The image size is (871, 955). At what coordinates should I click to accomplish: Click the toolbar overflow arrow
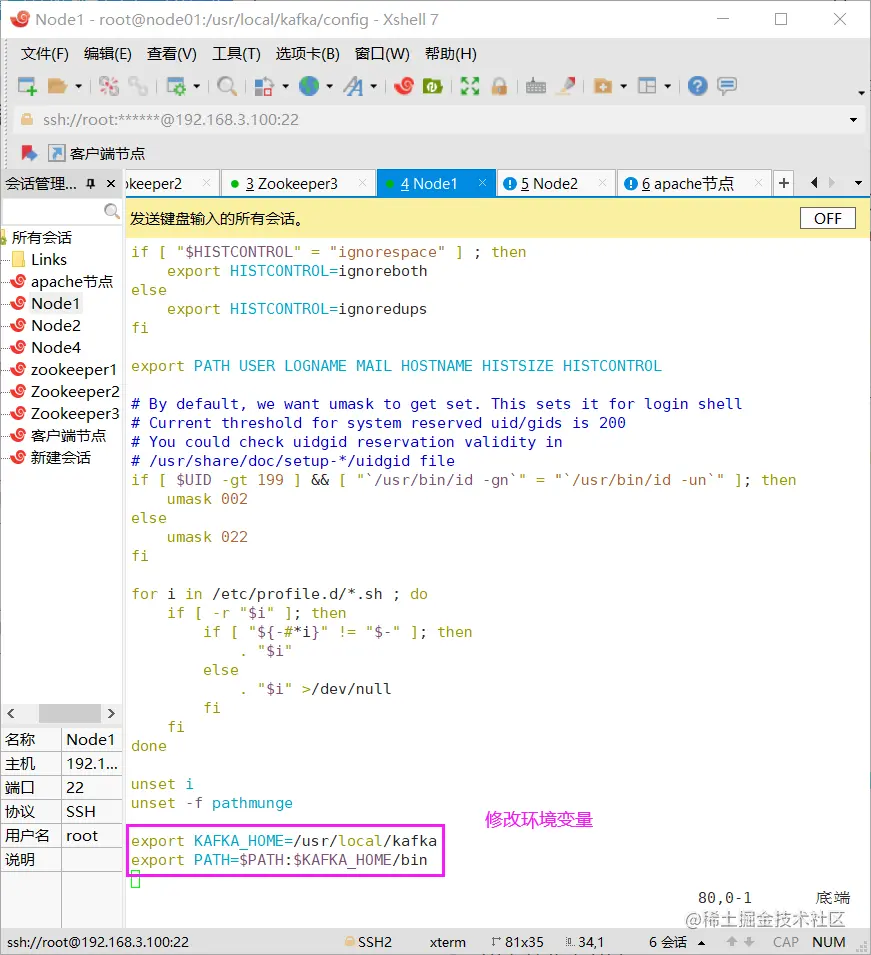[861, 93]
